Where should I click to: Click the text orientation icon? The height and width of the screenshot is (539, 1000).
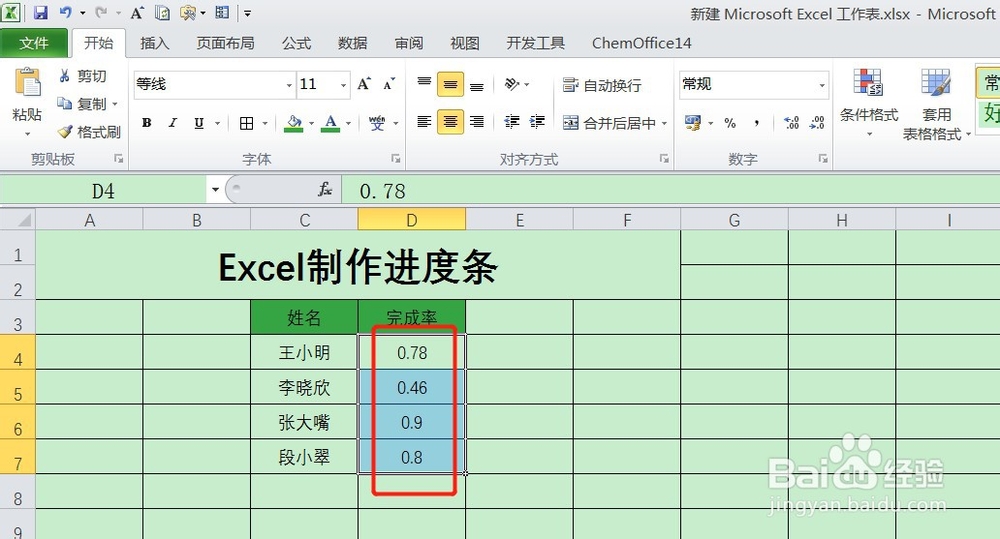tap(512, 84)
